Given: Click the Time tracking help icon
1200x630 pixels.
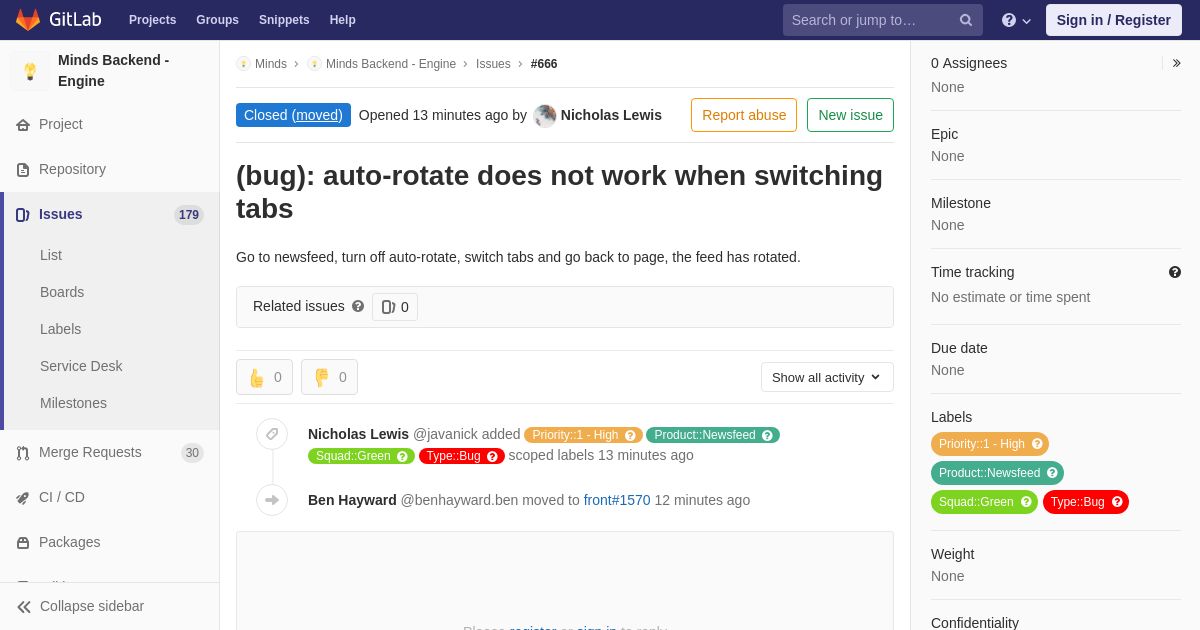Looking at the screenshot, I should pyautogui.click(x=1174, y=272).
